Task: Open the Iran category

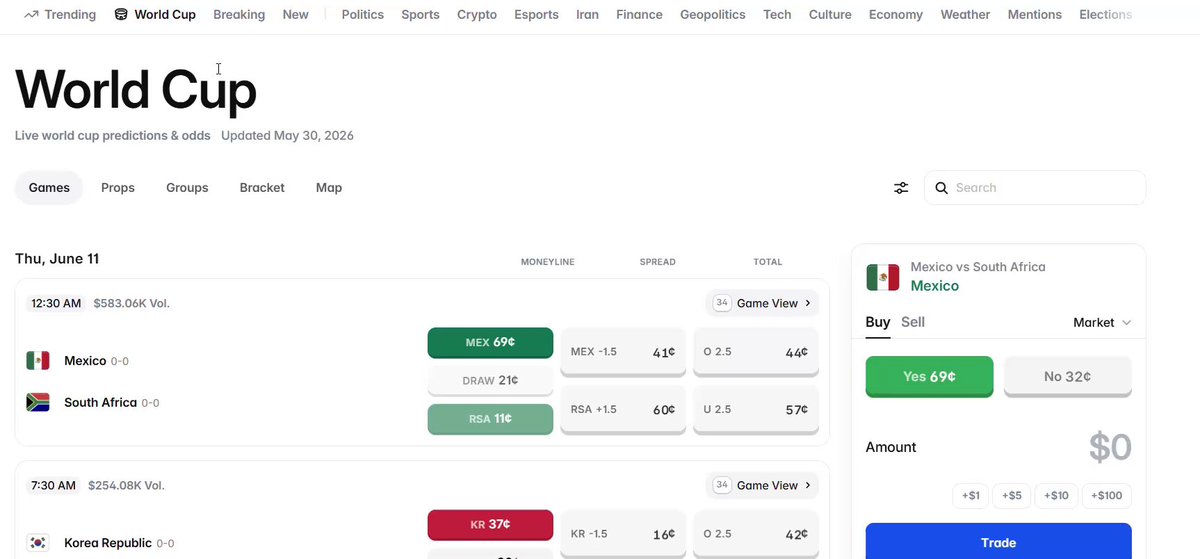Action: 588,14
